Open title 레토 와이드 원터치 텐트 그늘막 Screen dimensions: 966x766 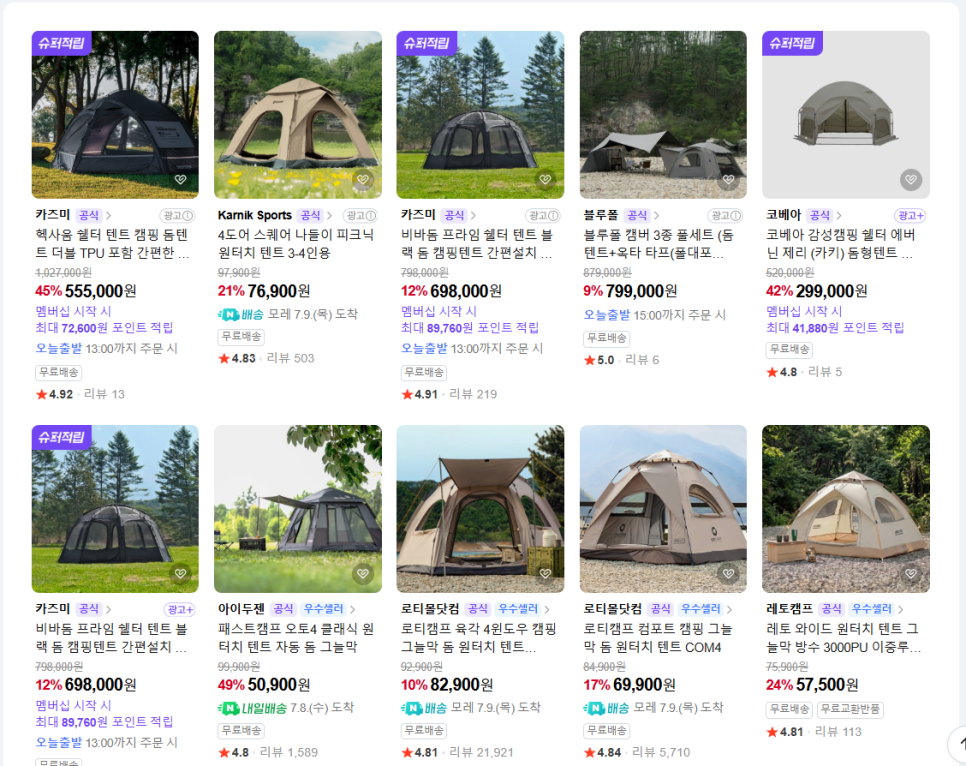[x=843, y=638]
